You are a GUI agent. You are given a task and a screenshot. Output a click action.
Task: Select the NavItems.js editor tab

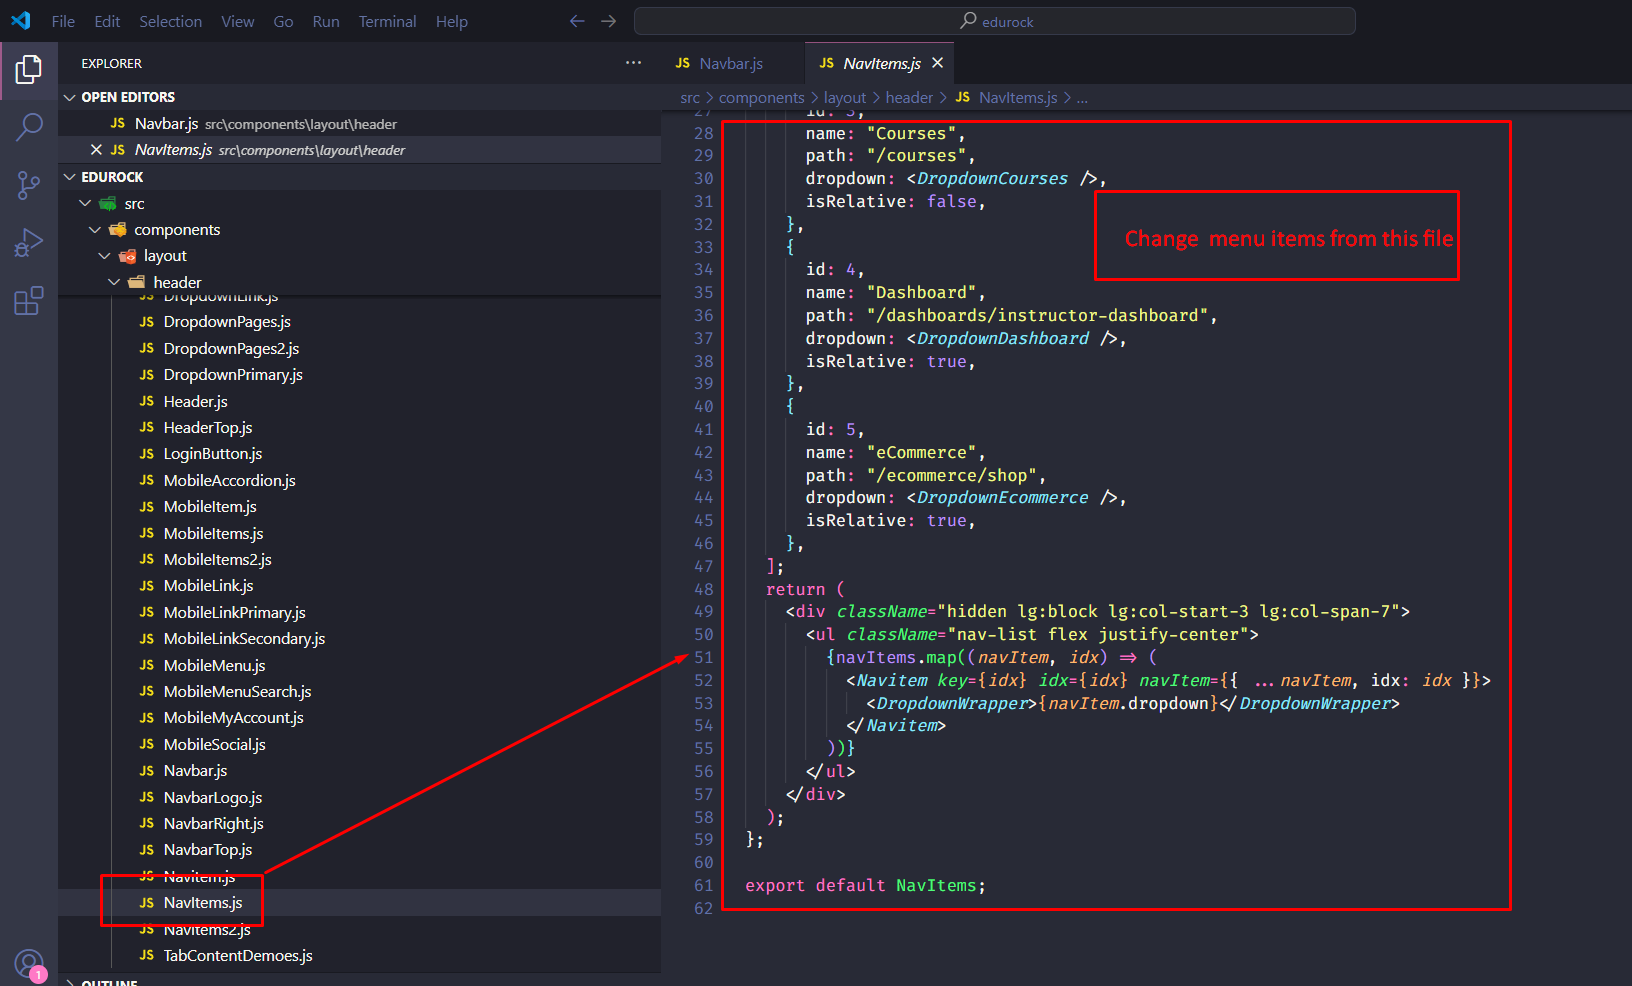click(x=880, y=63)
